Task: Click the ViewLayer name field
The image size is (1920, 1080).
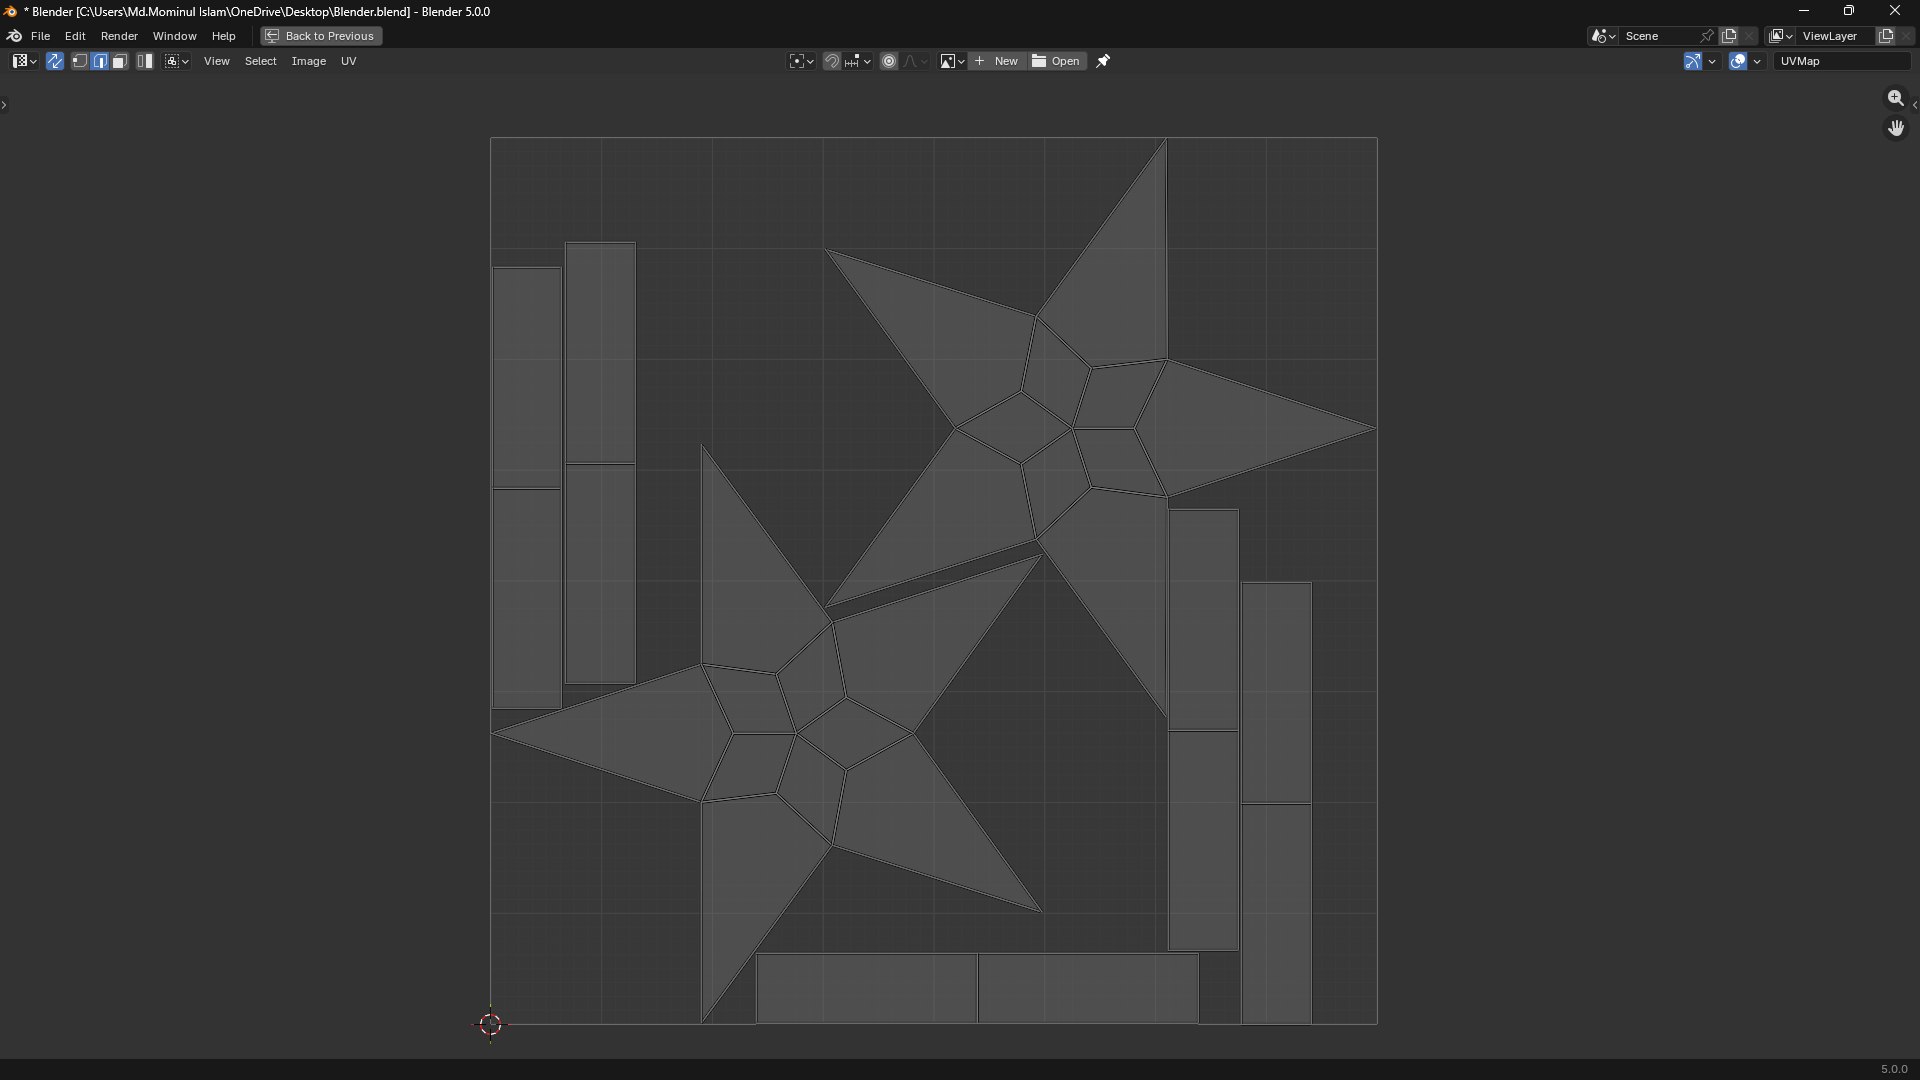Action: click(1835, 36)
